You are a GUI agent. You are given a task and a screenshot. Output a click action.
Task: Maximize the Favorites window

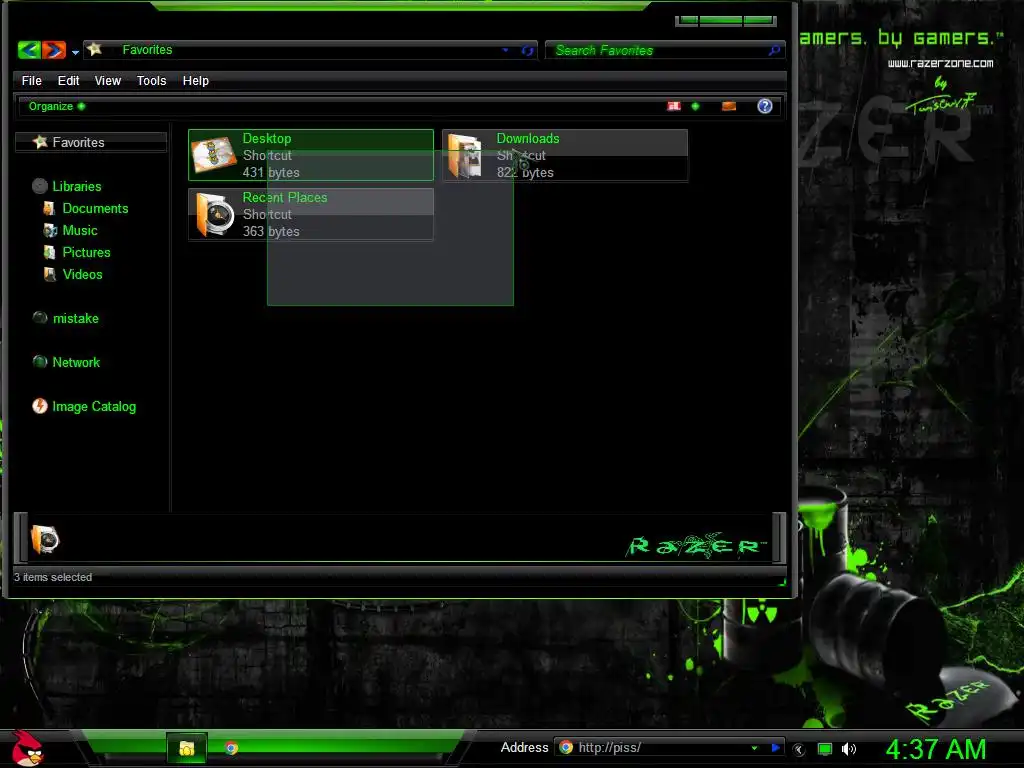(x=720, y=21)
